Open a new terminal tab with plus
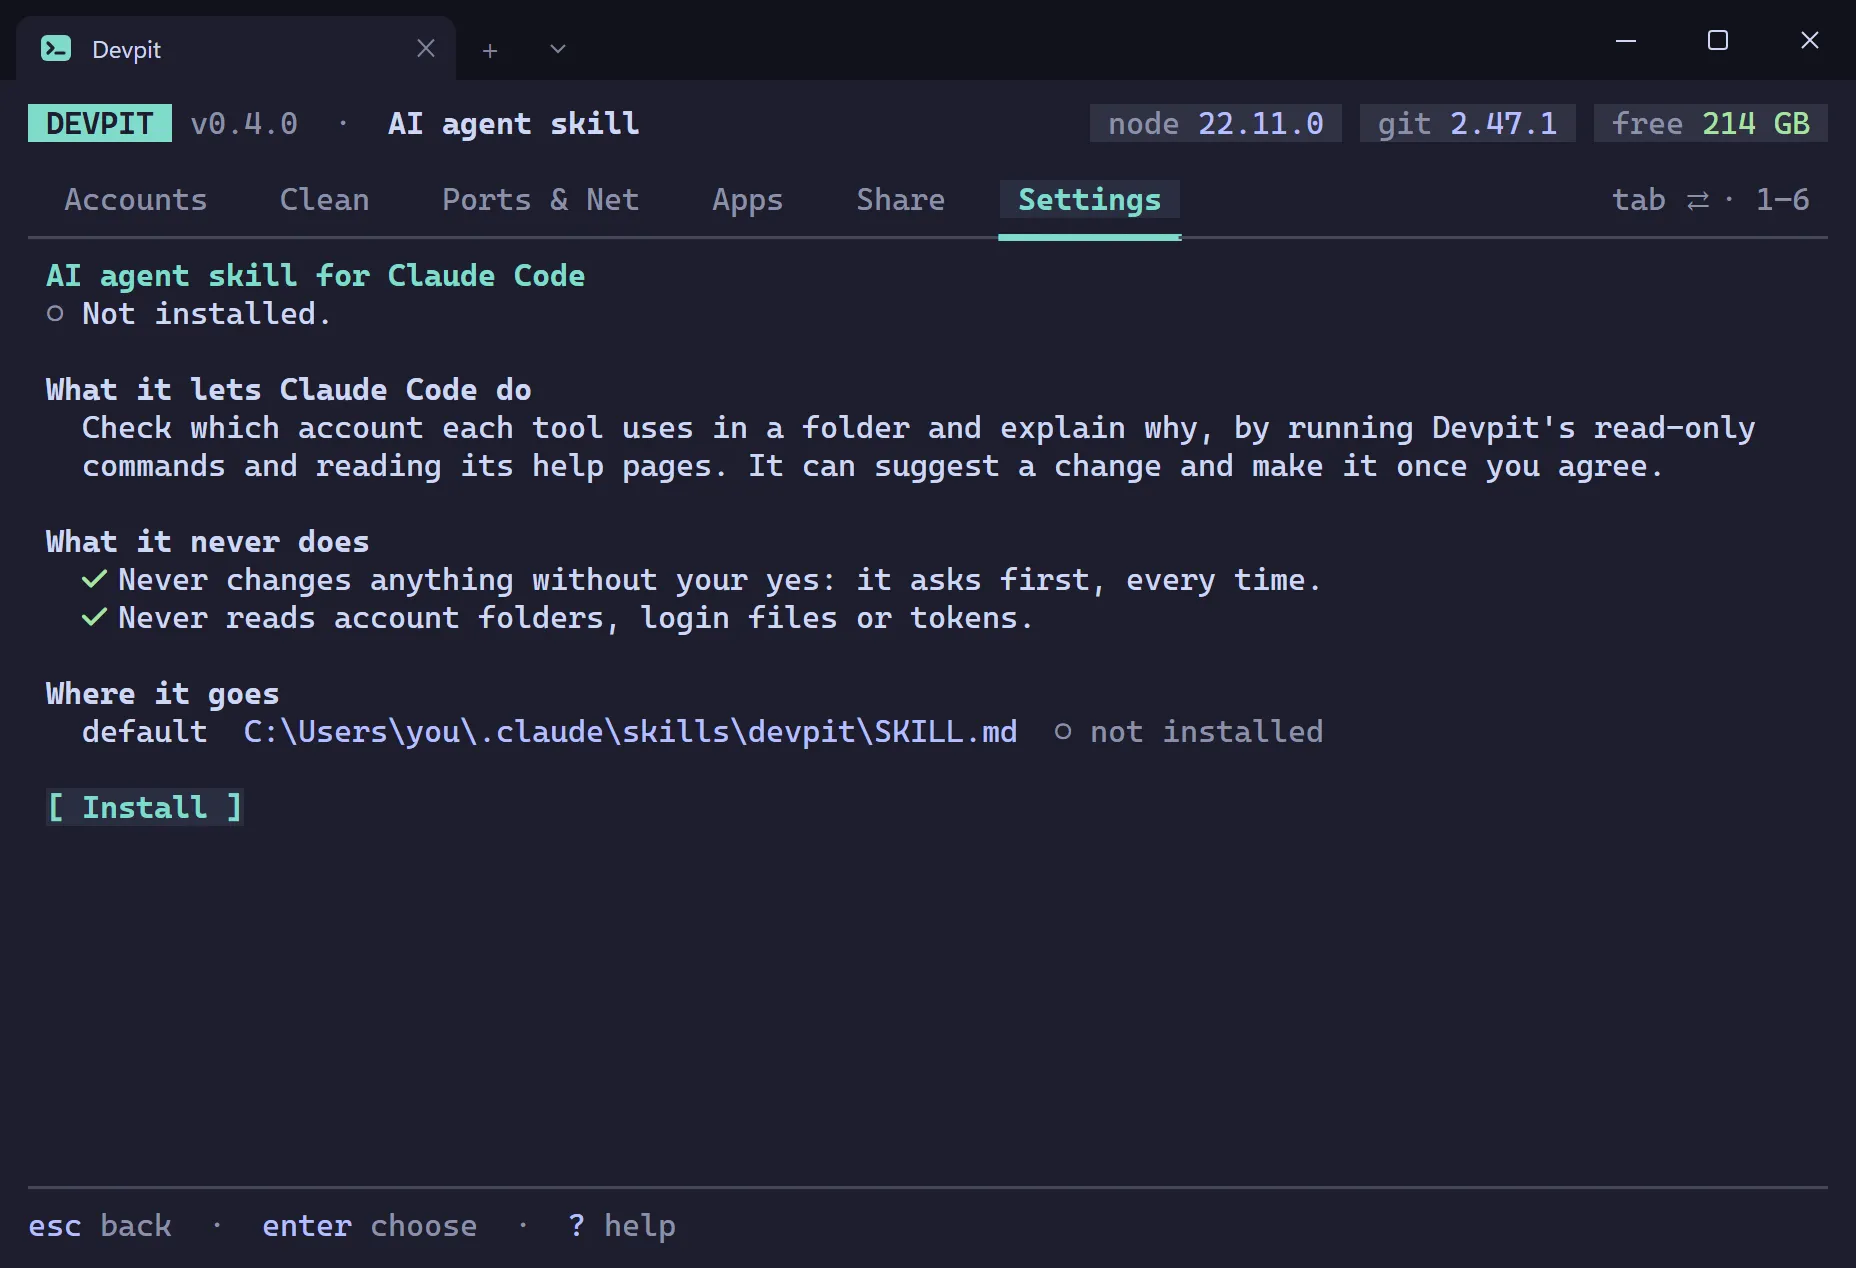 coord(490,50)
